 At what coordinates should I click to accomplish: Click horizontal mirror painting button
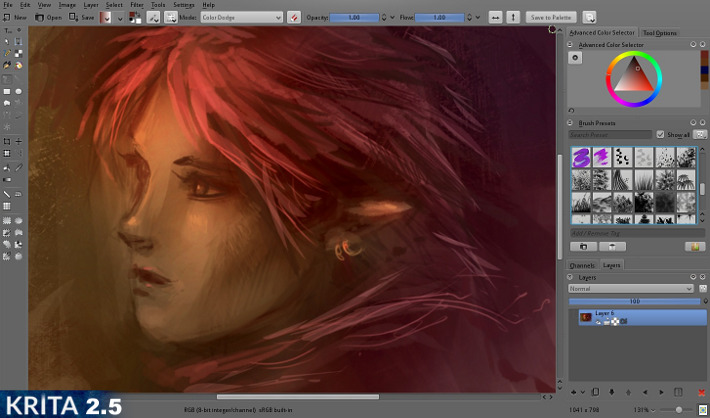point(493,17)
